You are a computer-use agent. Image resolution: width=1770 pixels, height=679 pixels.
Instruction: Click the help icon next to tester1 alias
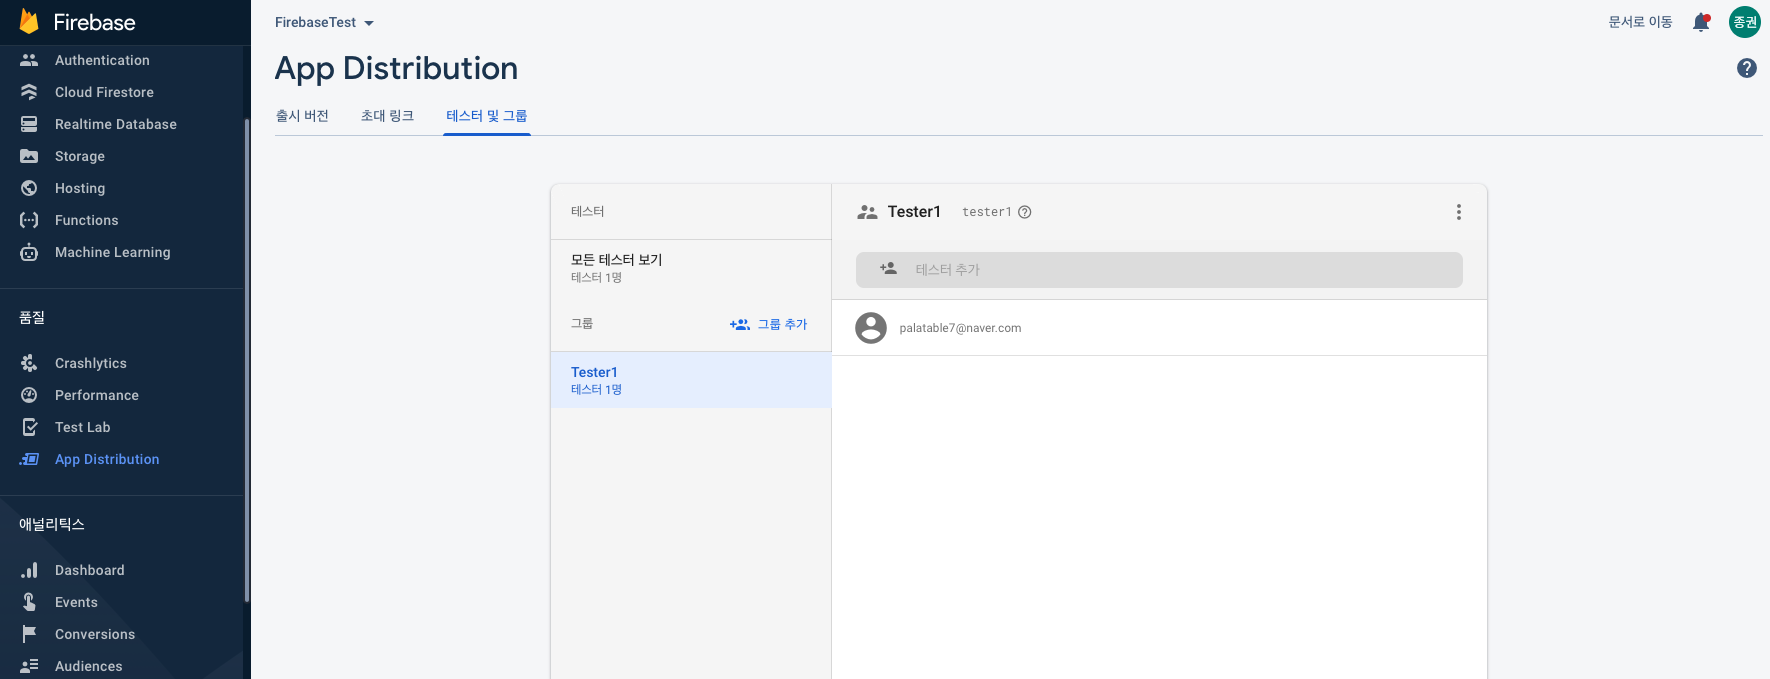click(x=1024, y=212)
